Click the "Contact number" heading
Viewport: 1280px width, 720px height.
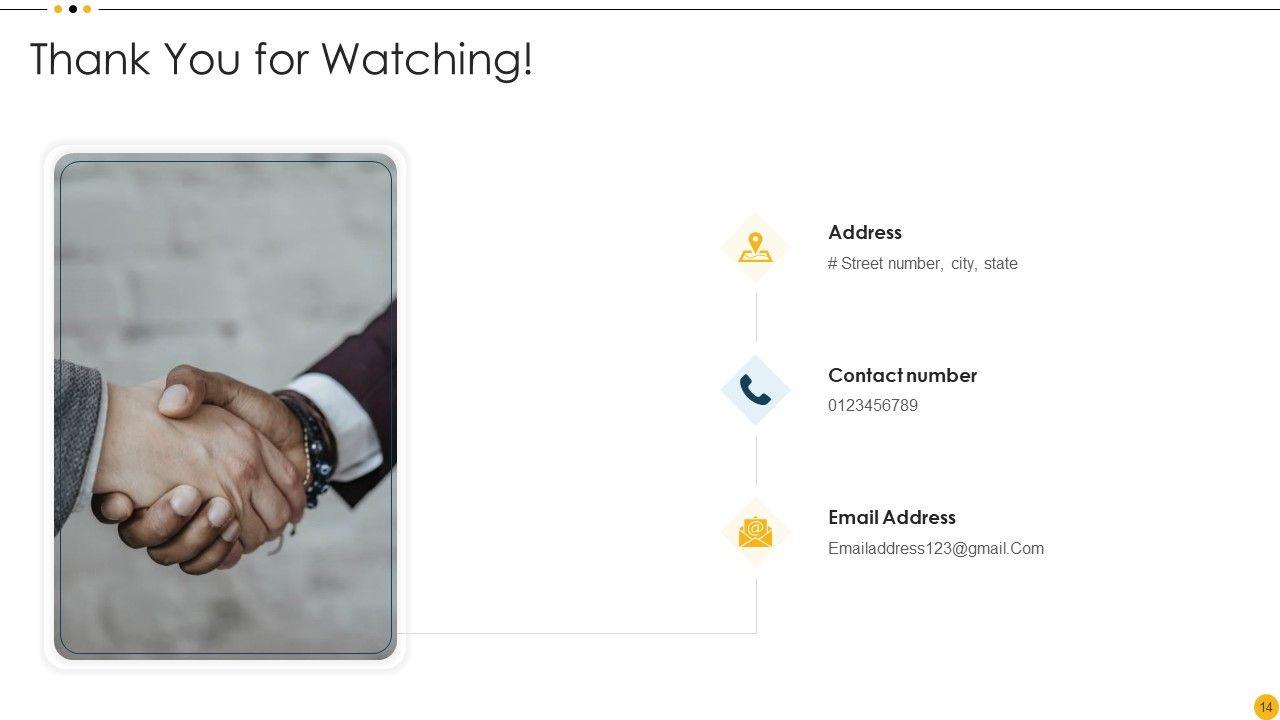pos(902,375)
